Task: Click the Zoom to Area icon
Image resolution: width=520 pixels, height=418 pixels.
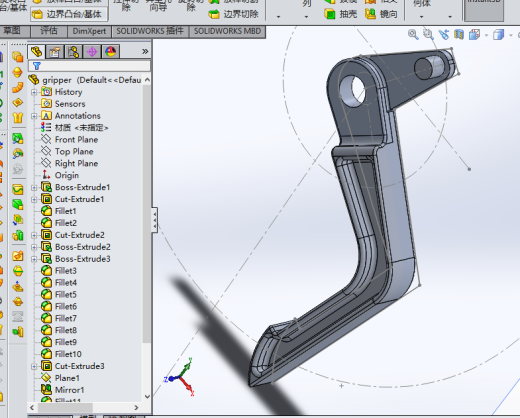Action: pyautogui.click(x=428, y=34)
